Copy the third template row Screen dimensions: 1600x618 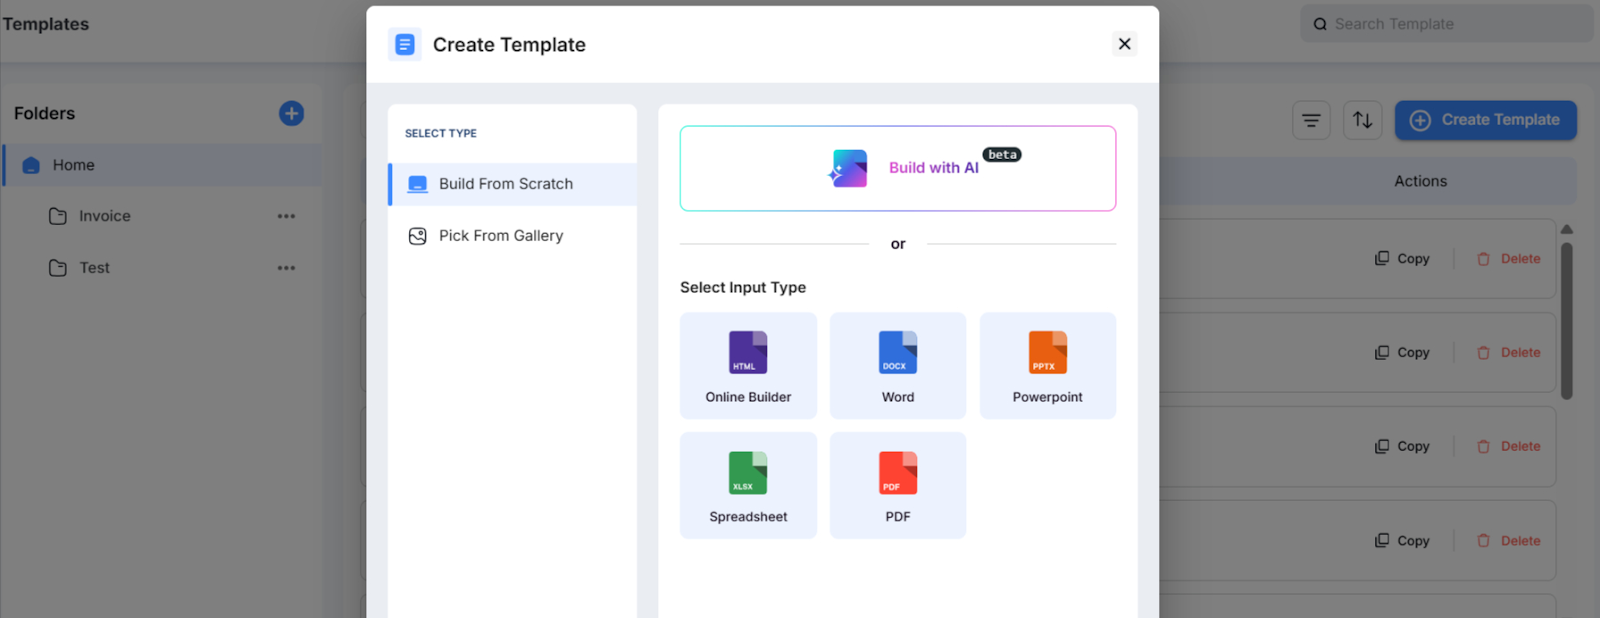[x=1402, y=447]
